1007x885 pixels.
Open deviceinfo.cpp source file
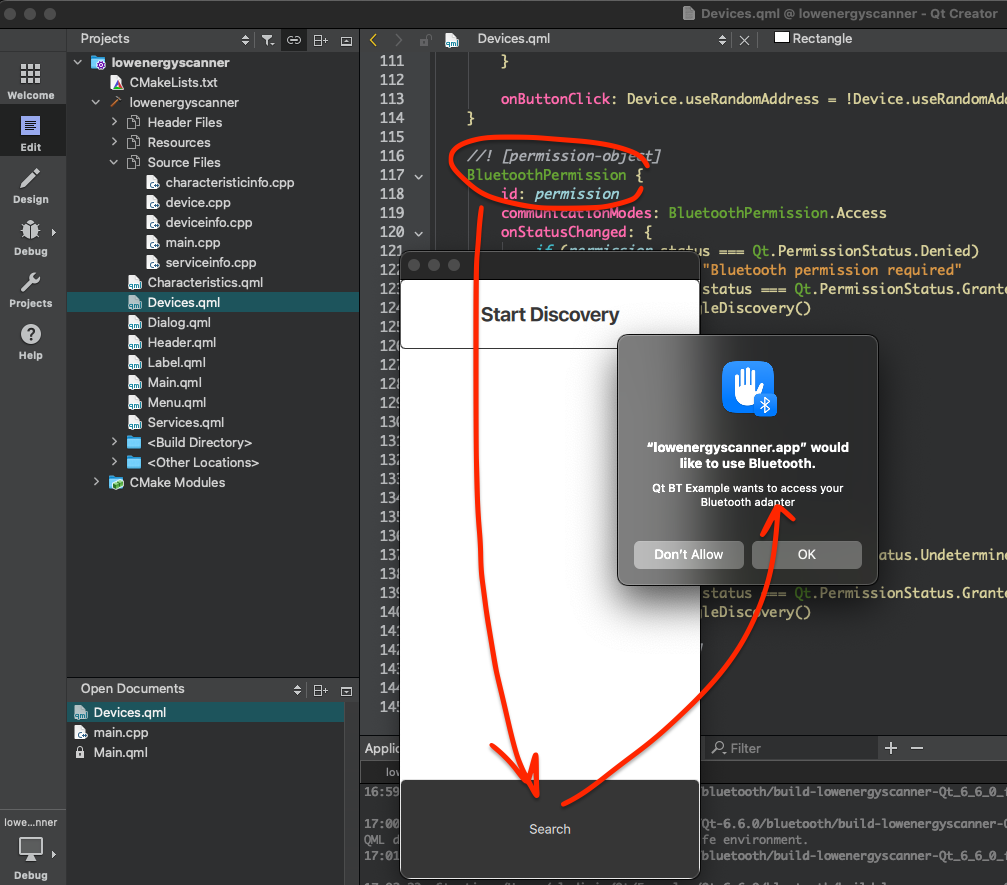(208, 222)
